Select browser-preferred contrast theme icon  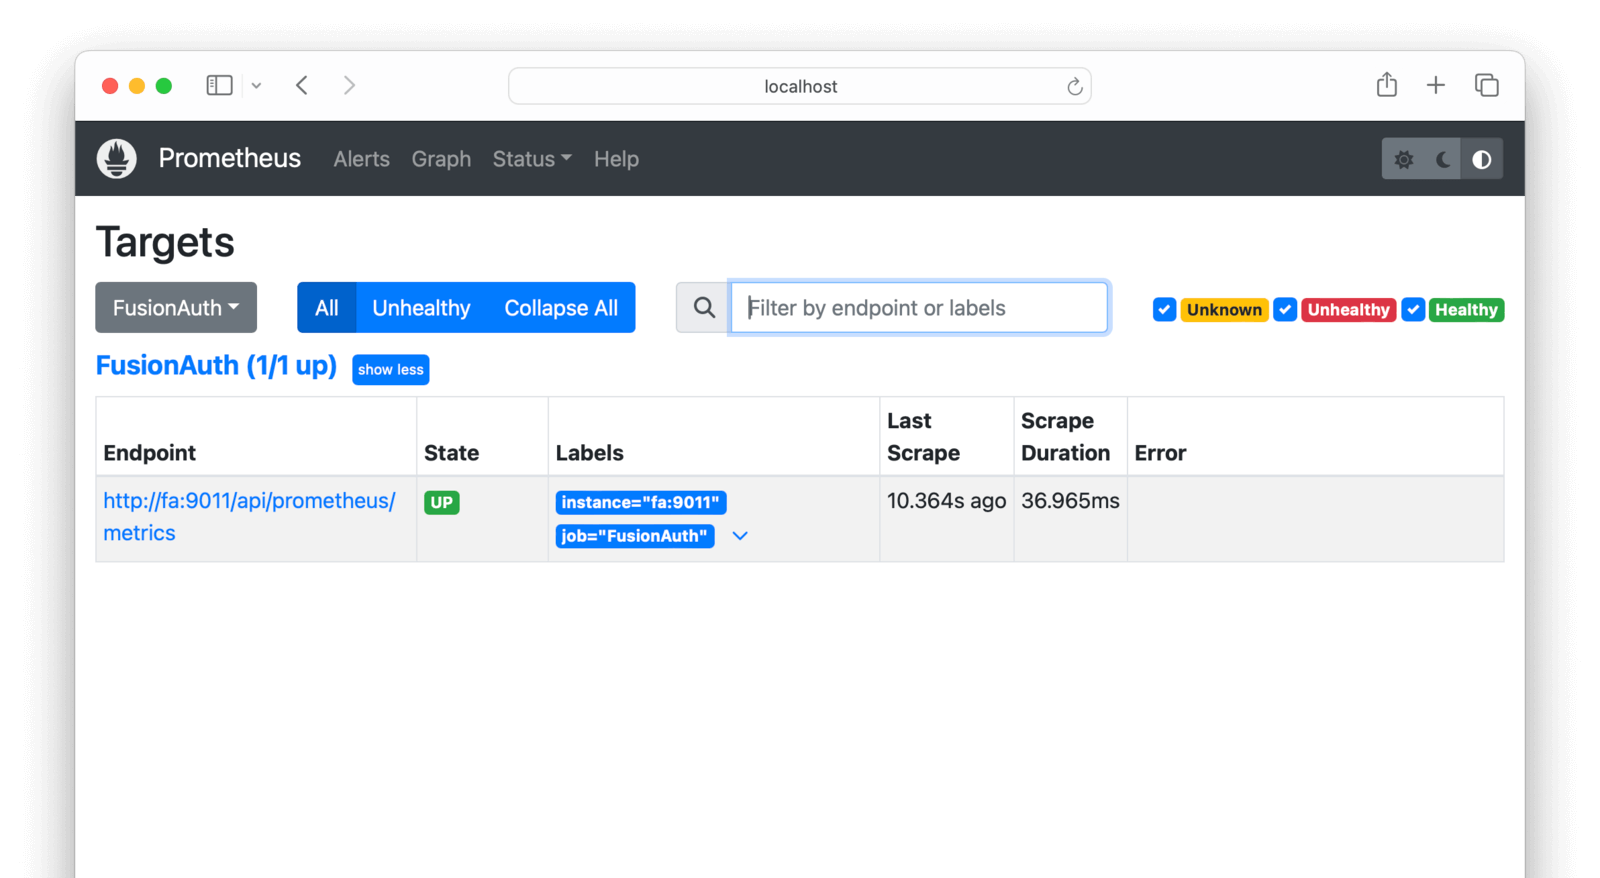click(x=1482, y=160)
